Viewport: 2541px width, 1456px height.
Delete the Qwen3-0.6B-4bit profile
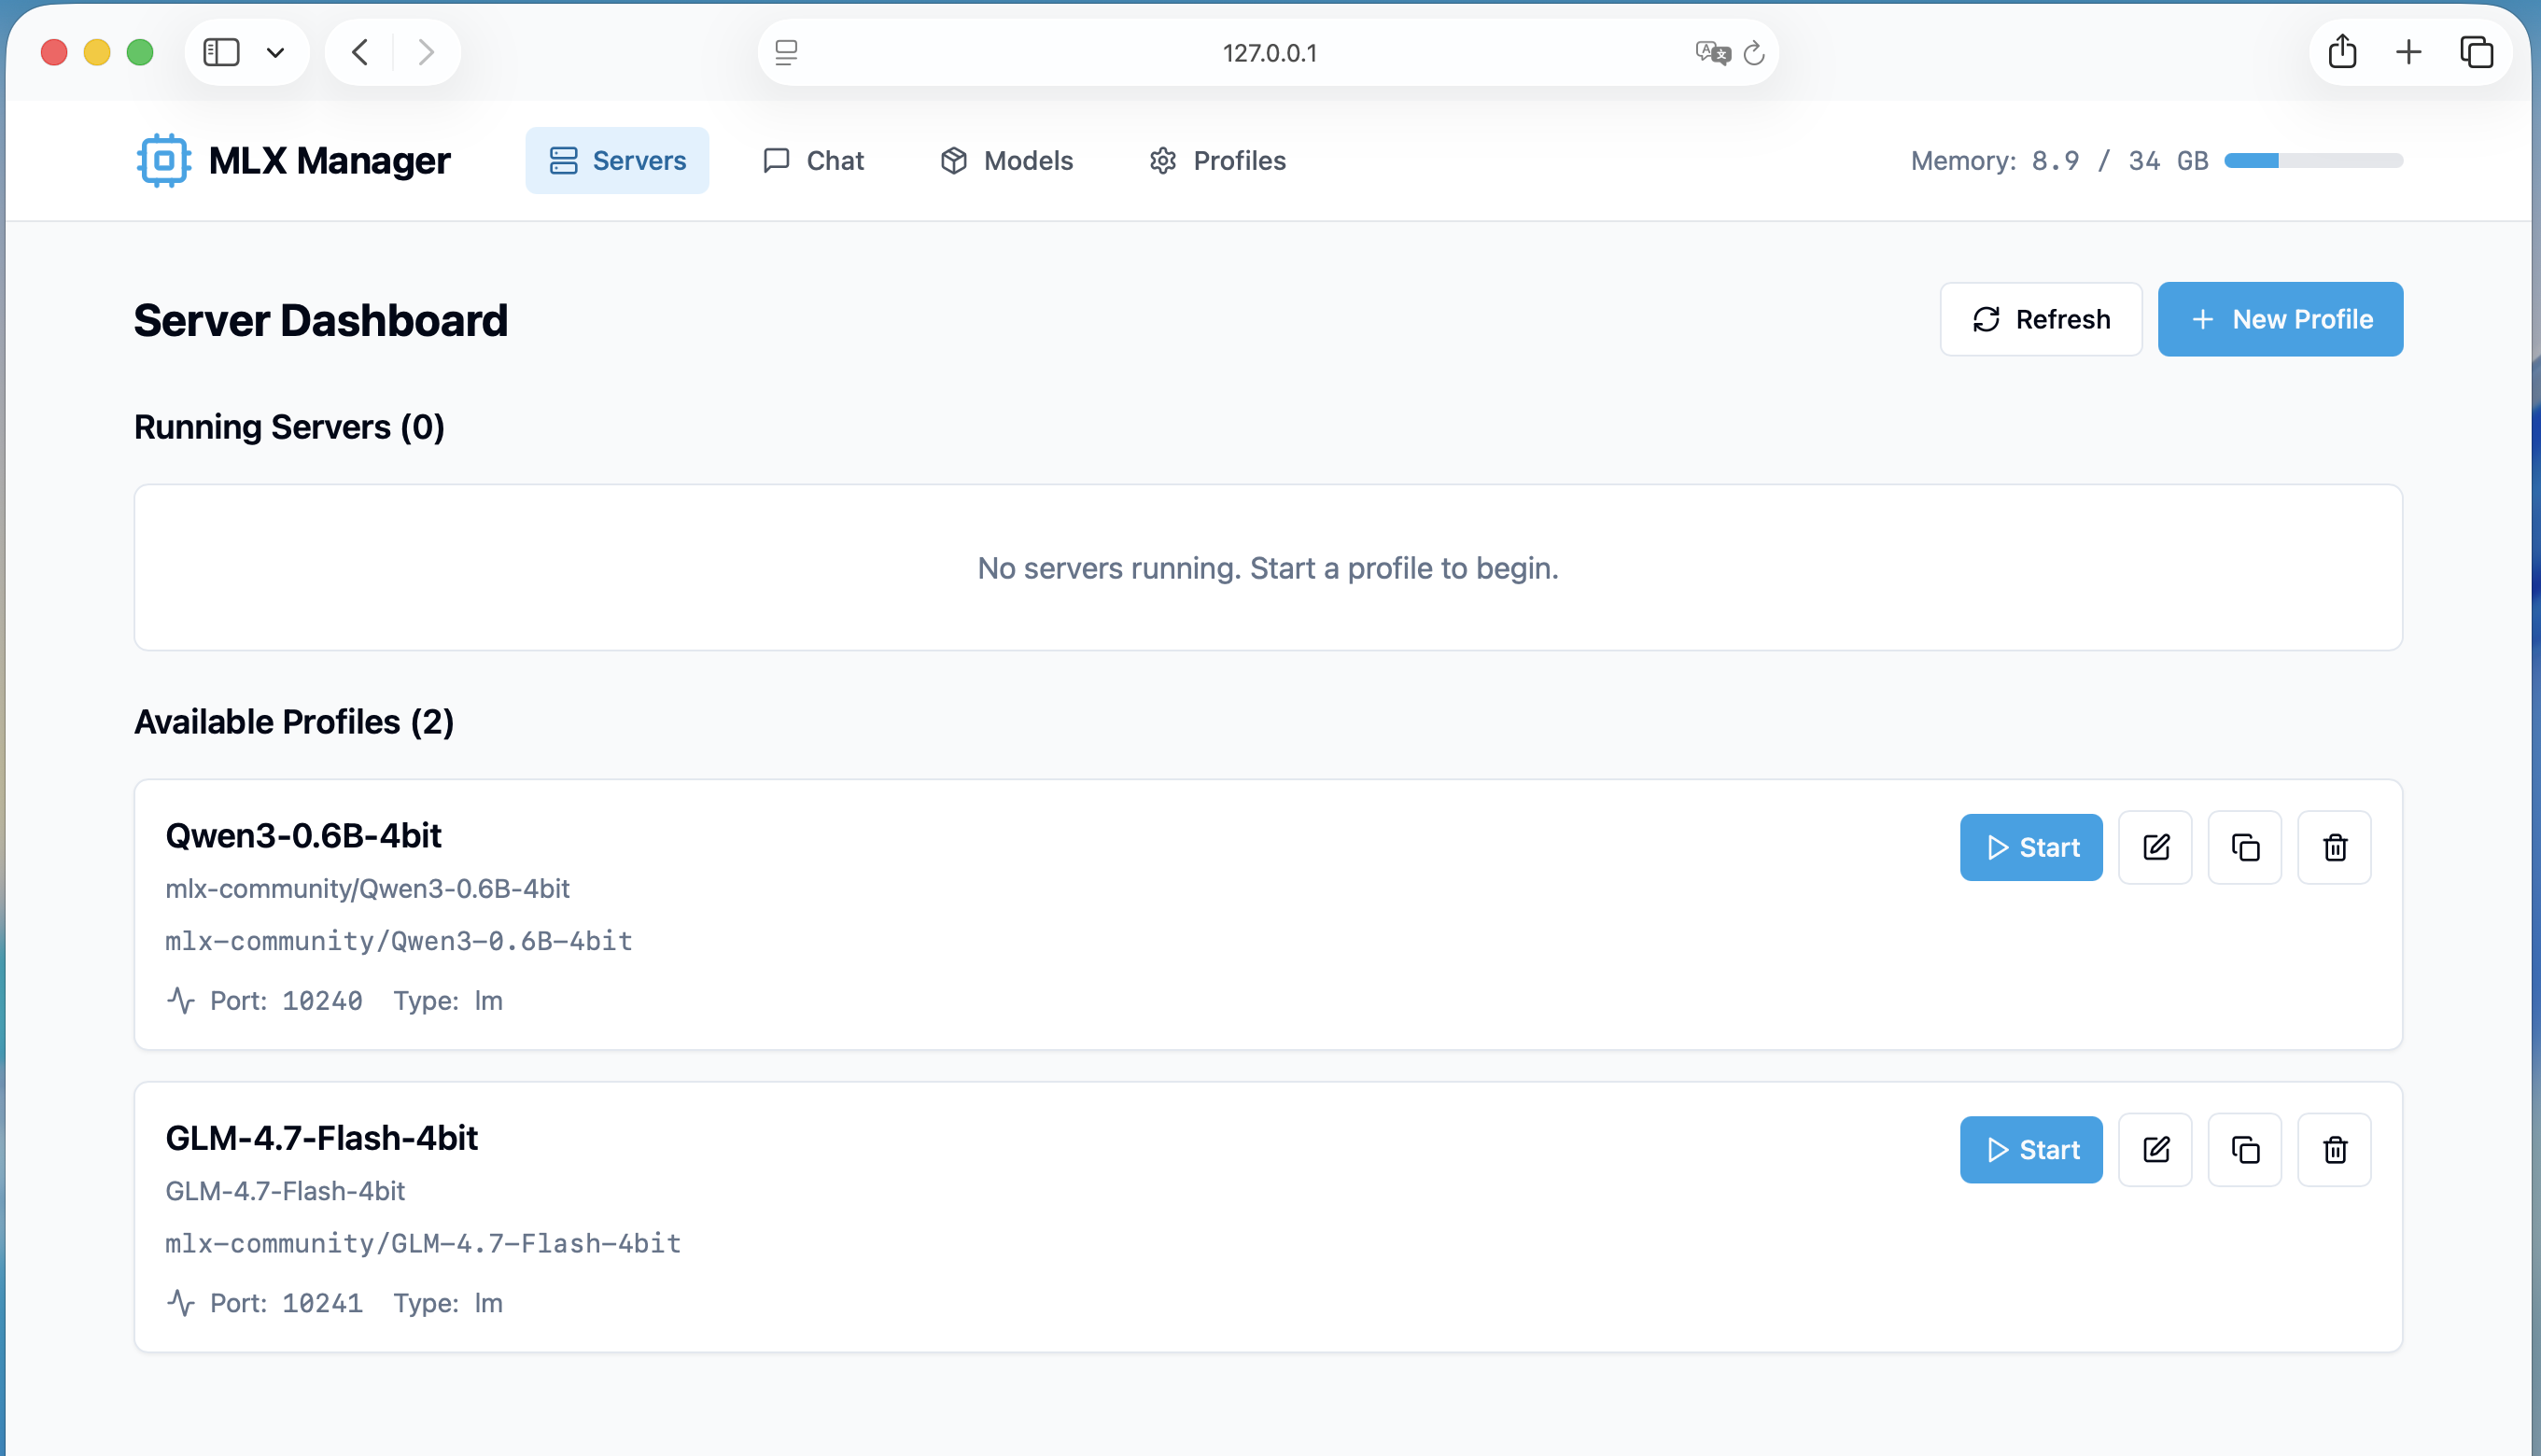pos(2334,847)
